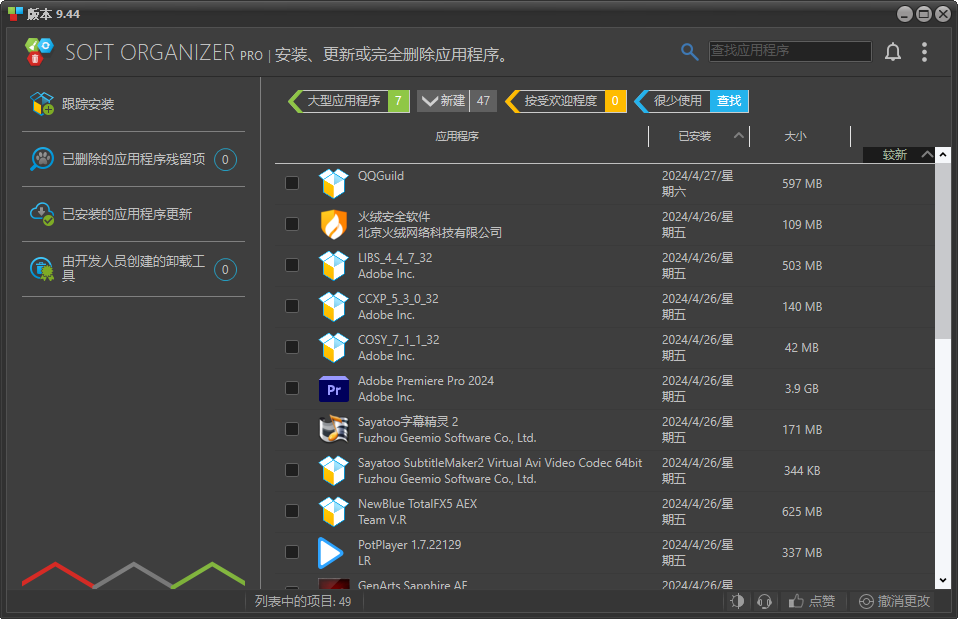Click the PotPlayer app icon
Screen dimensions: 958x619
tap(331, 553)
